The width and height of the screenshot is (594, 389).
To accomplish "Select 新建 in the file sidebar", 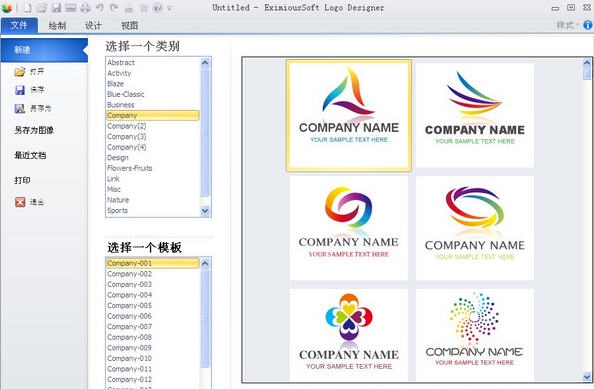I will 44,50.
